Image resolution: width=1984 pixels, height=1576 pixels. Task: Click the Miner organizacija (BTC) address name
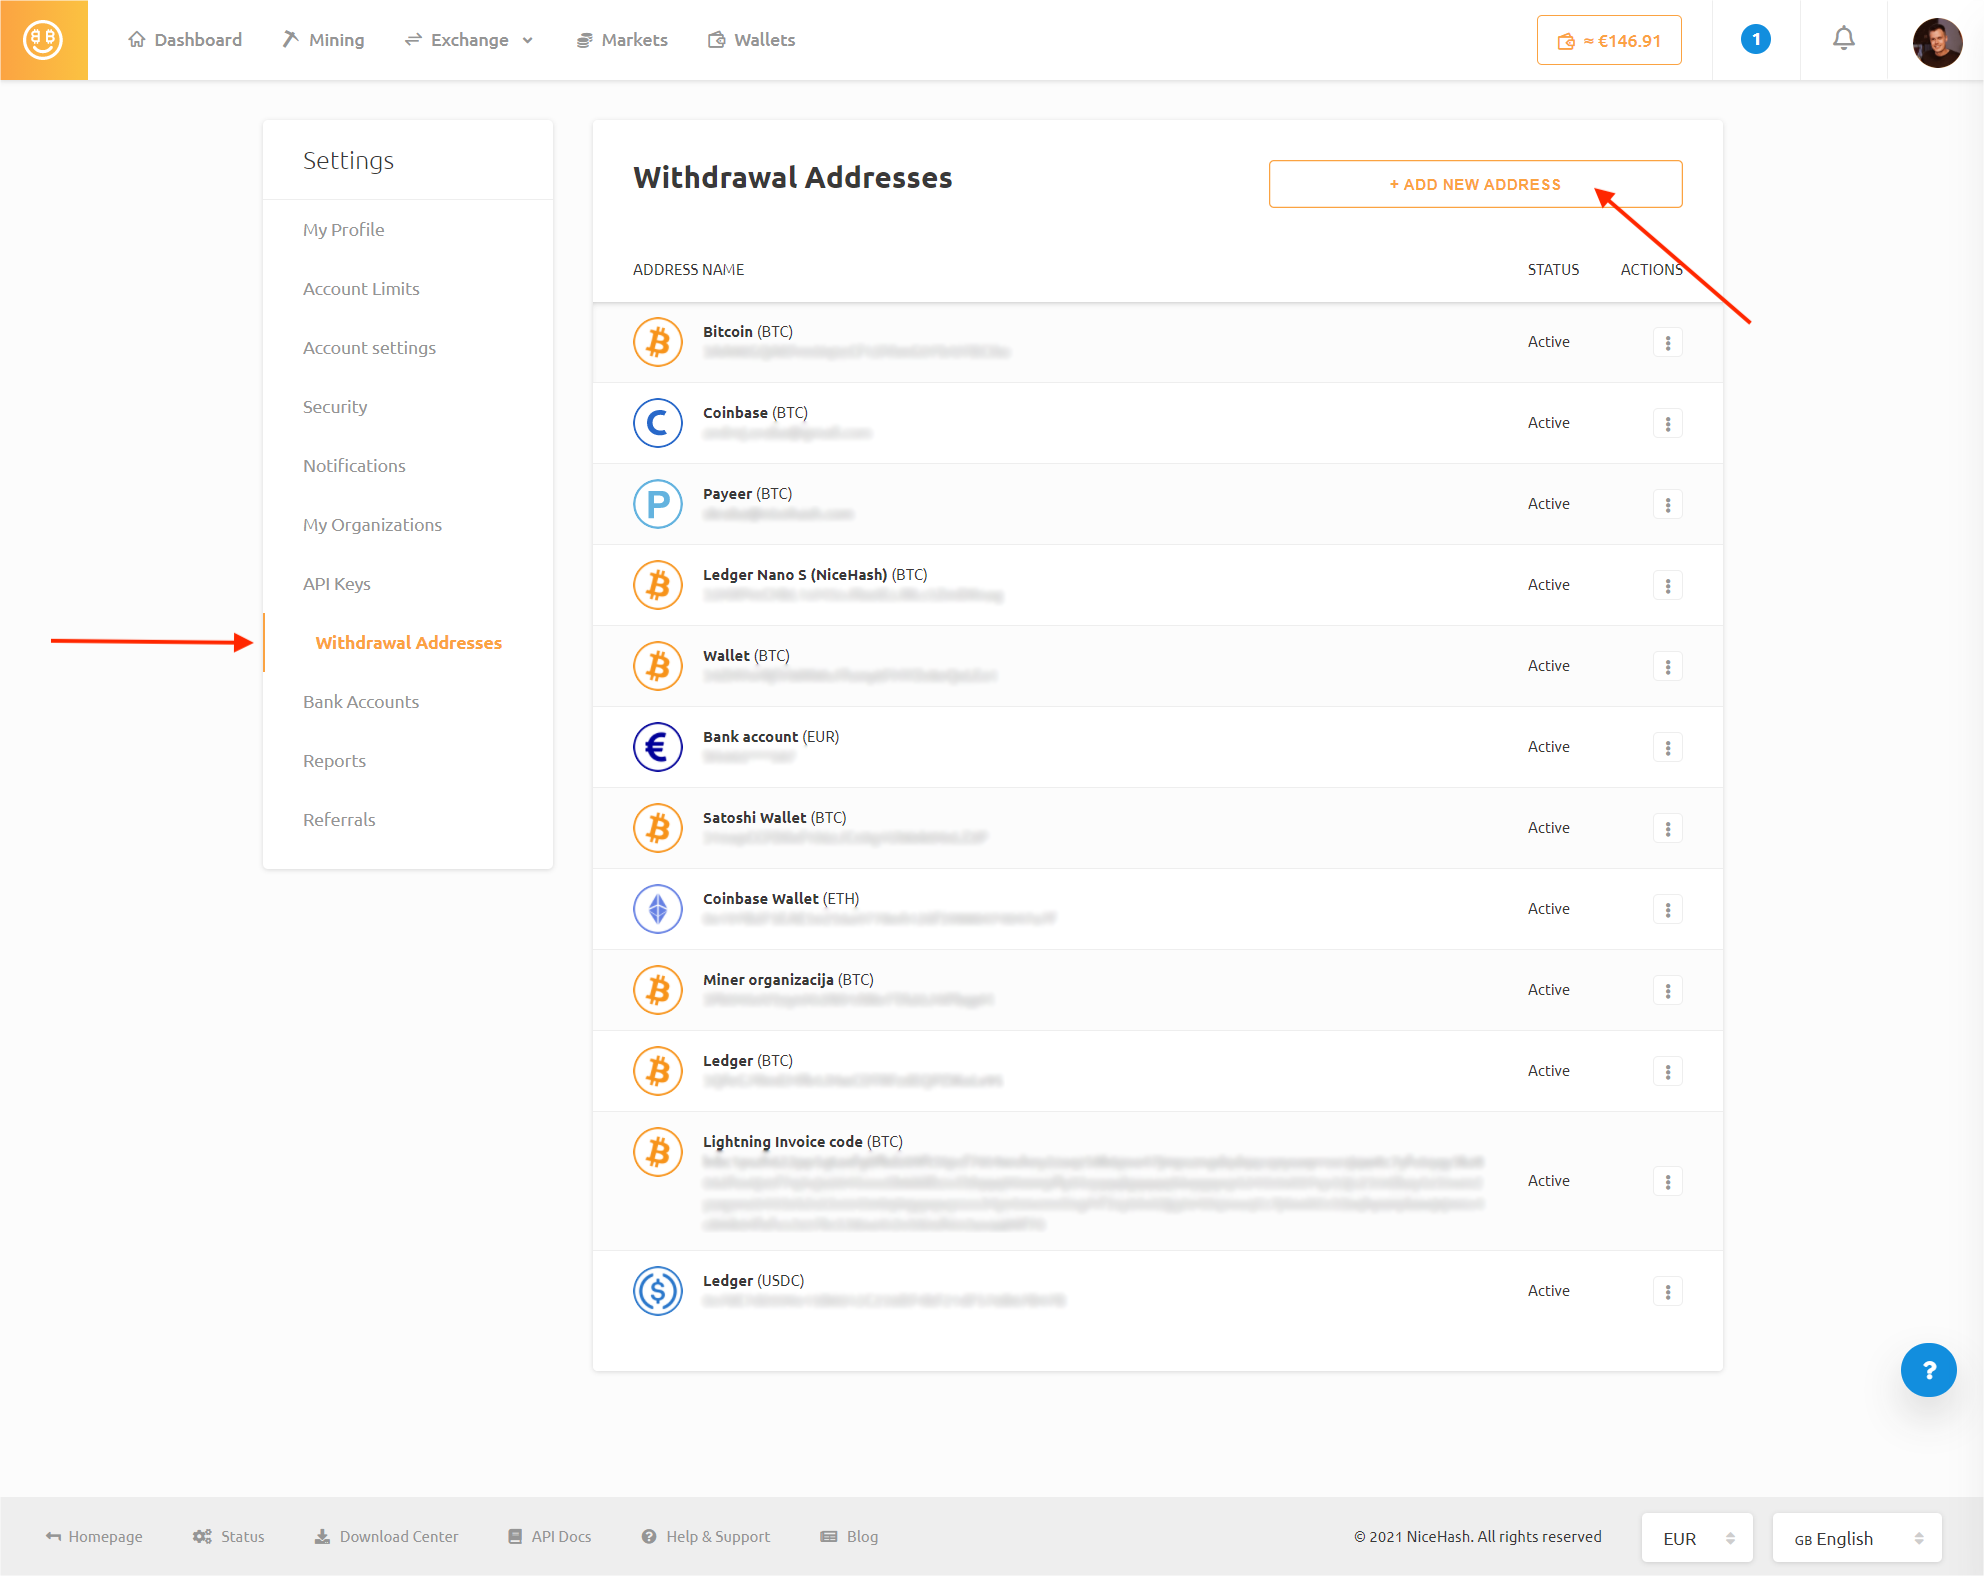788,980
